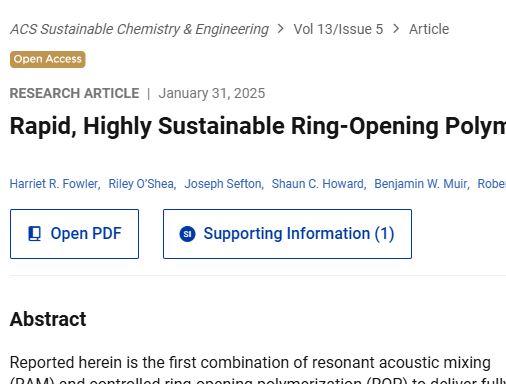
Task: Click the Abstract heading
Action: pyautogui.click(x=48, y=319)
